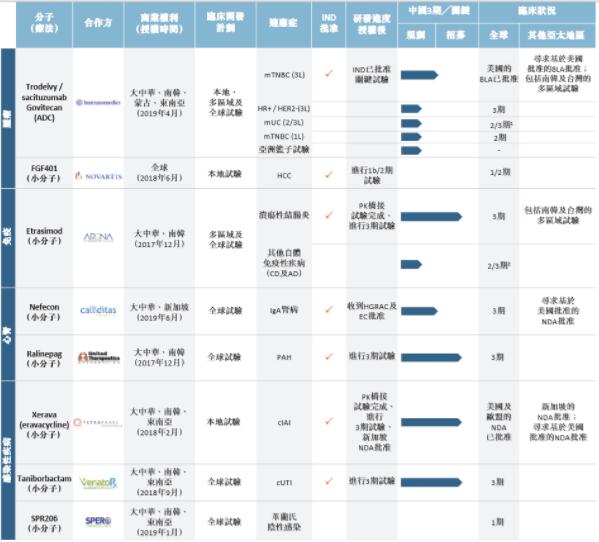Select the mTNBC (3L) indication

(x=284, y=75)
